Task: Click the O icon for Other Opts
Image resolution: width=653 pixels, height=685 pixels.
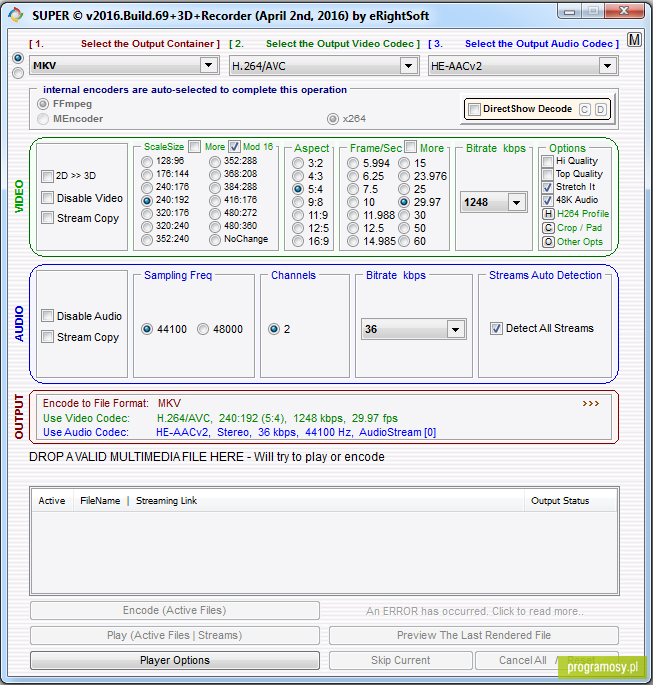Action: pyautogui.click(x=548, y=242)
